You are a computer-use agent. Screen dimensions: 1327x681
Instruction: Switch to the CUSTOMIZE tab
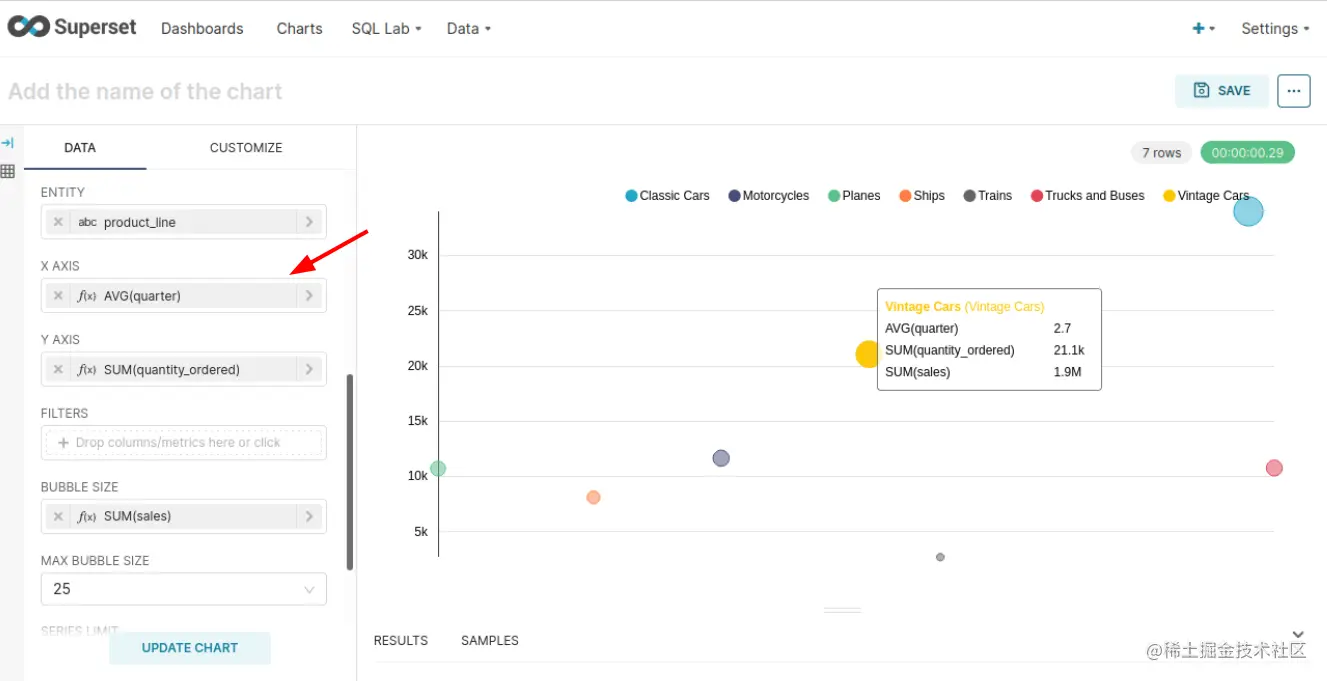(x=246, y=147)
